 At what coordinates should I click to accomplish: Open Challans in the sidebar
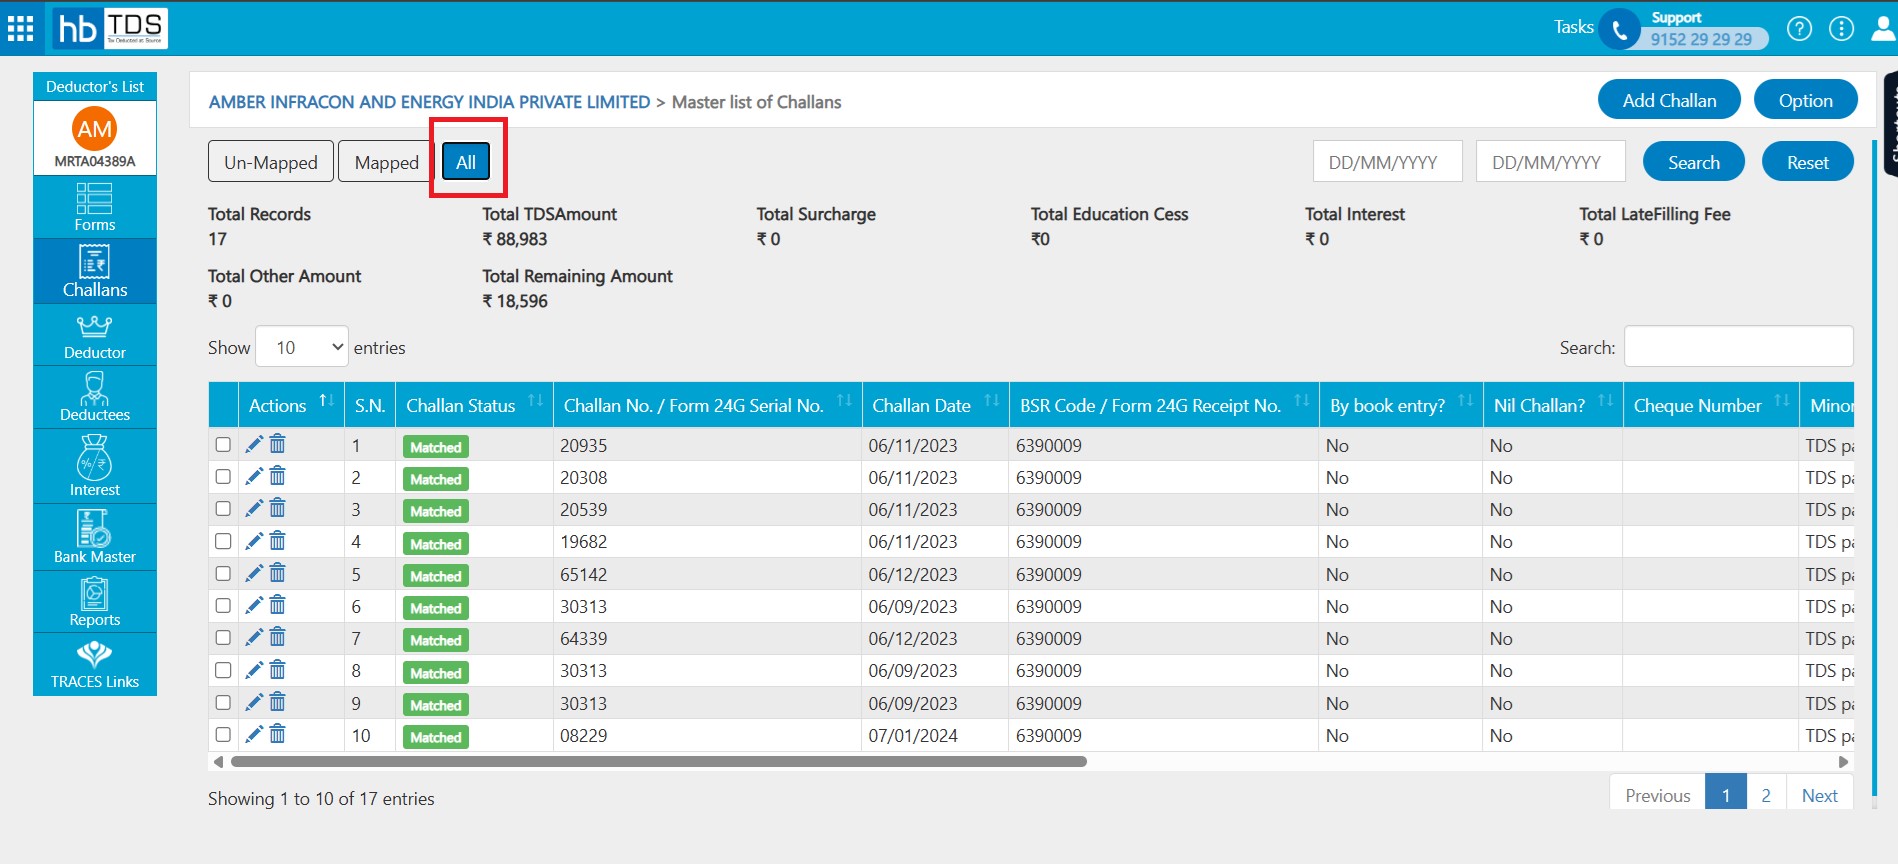click(x=95, y=271)
